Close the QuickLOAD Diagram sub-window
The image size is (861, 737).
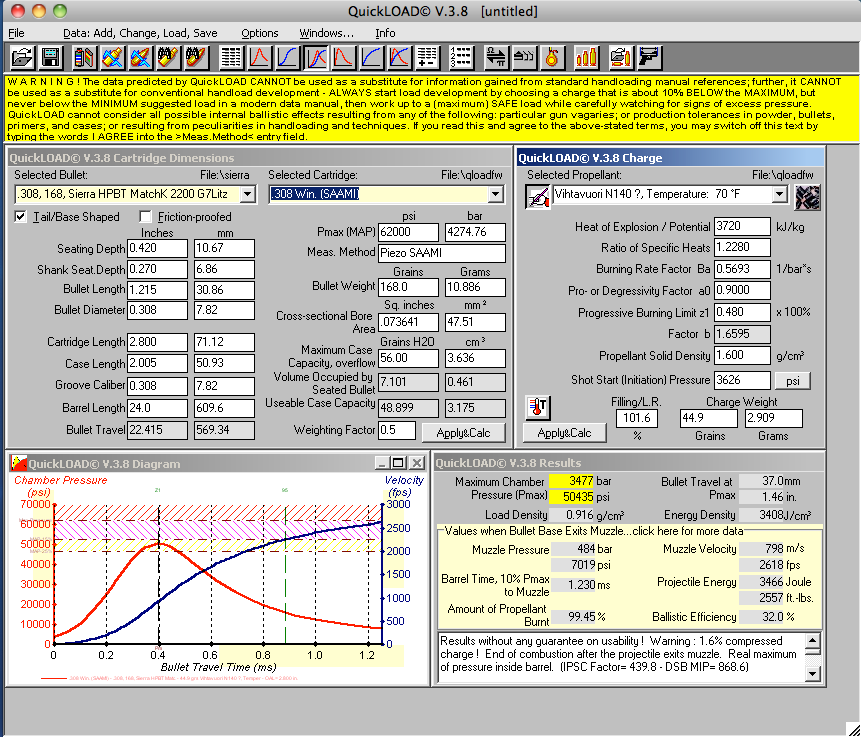click(x=417, y=463)
